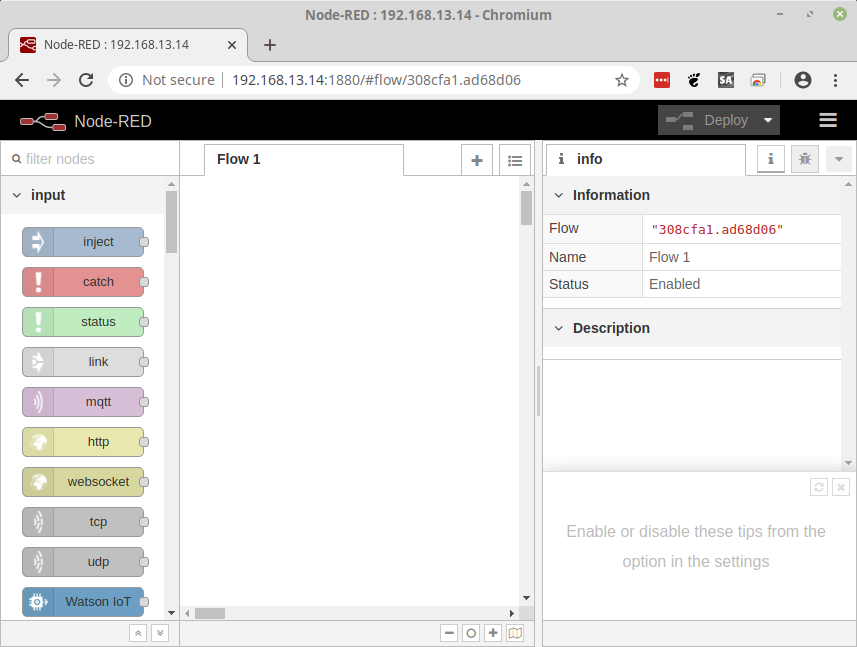Viewport: 857px width, 647px height.
Task: Toggle the canvas navigator map
Action: click(x=515, y=633)
